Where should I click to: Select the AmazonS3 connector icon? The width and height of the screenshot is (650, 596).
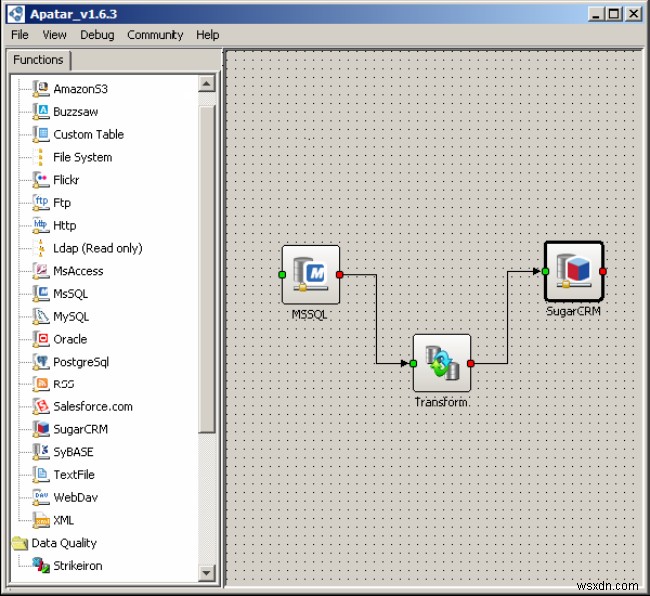coord(41,89)
